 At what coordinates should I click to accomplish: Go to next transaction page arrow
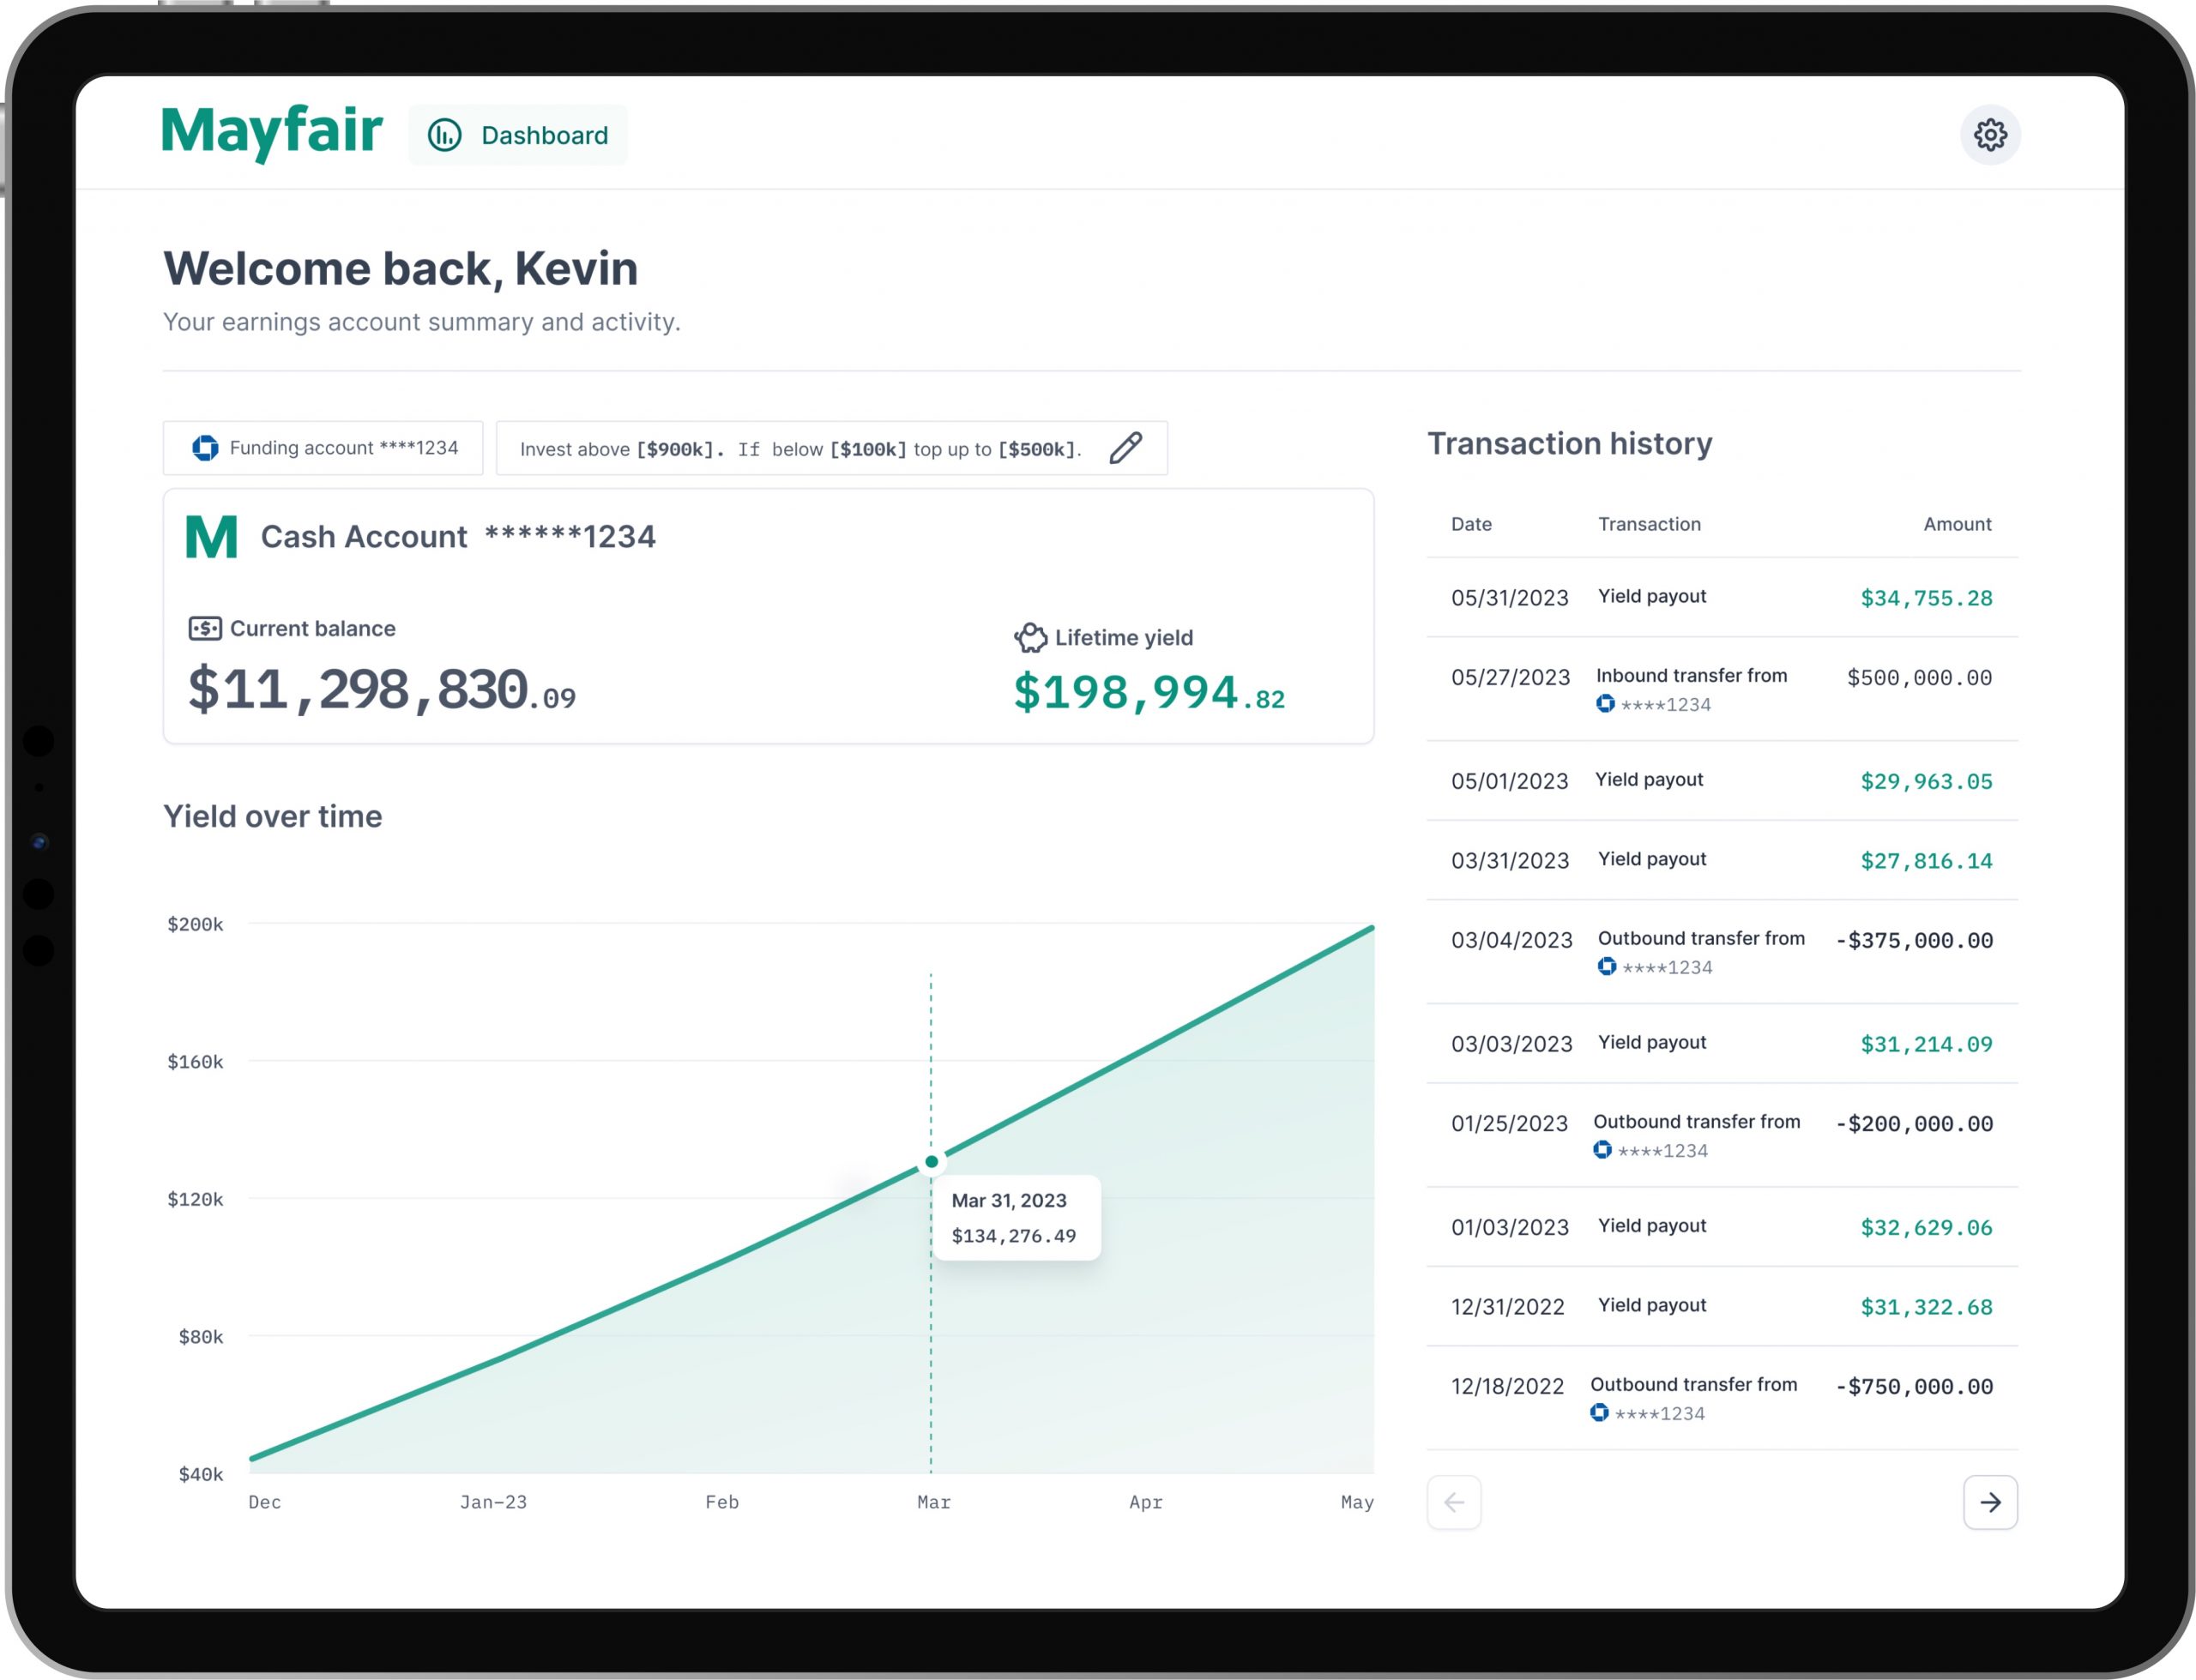click(1989, 1502)
